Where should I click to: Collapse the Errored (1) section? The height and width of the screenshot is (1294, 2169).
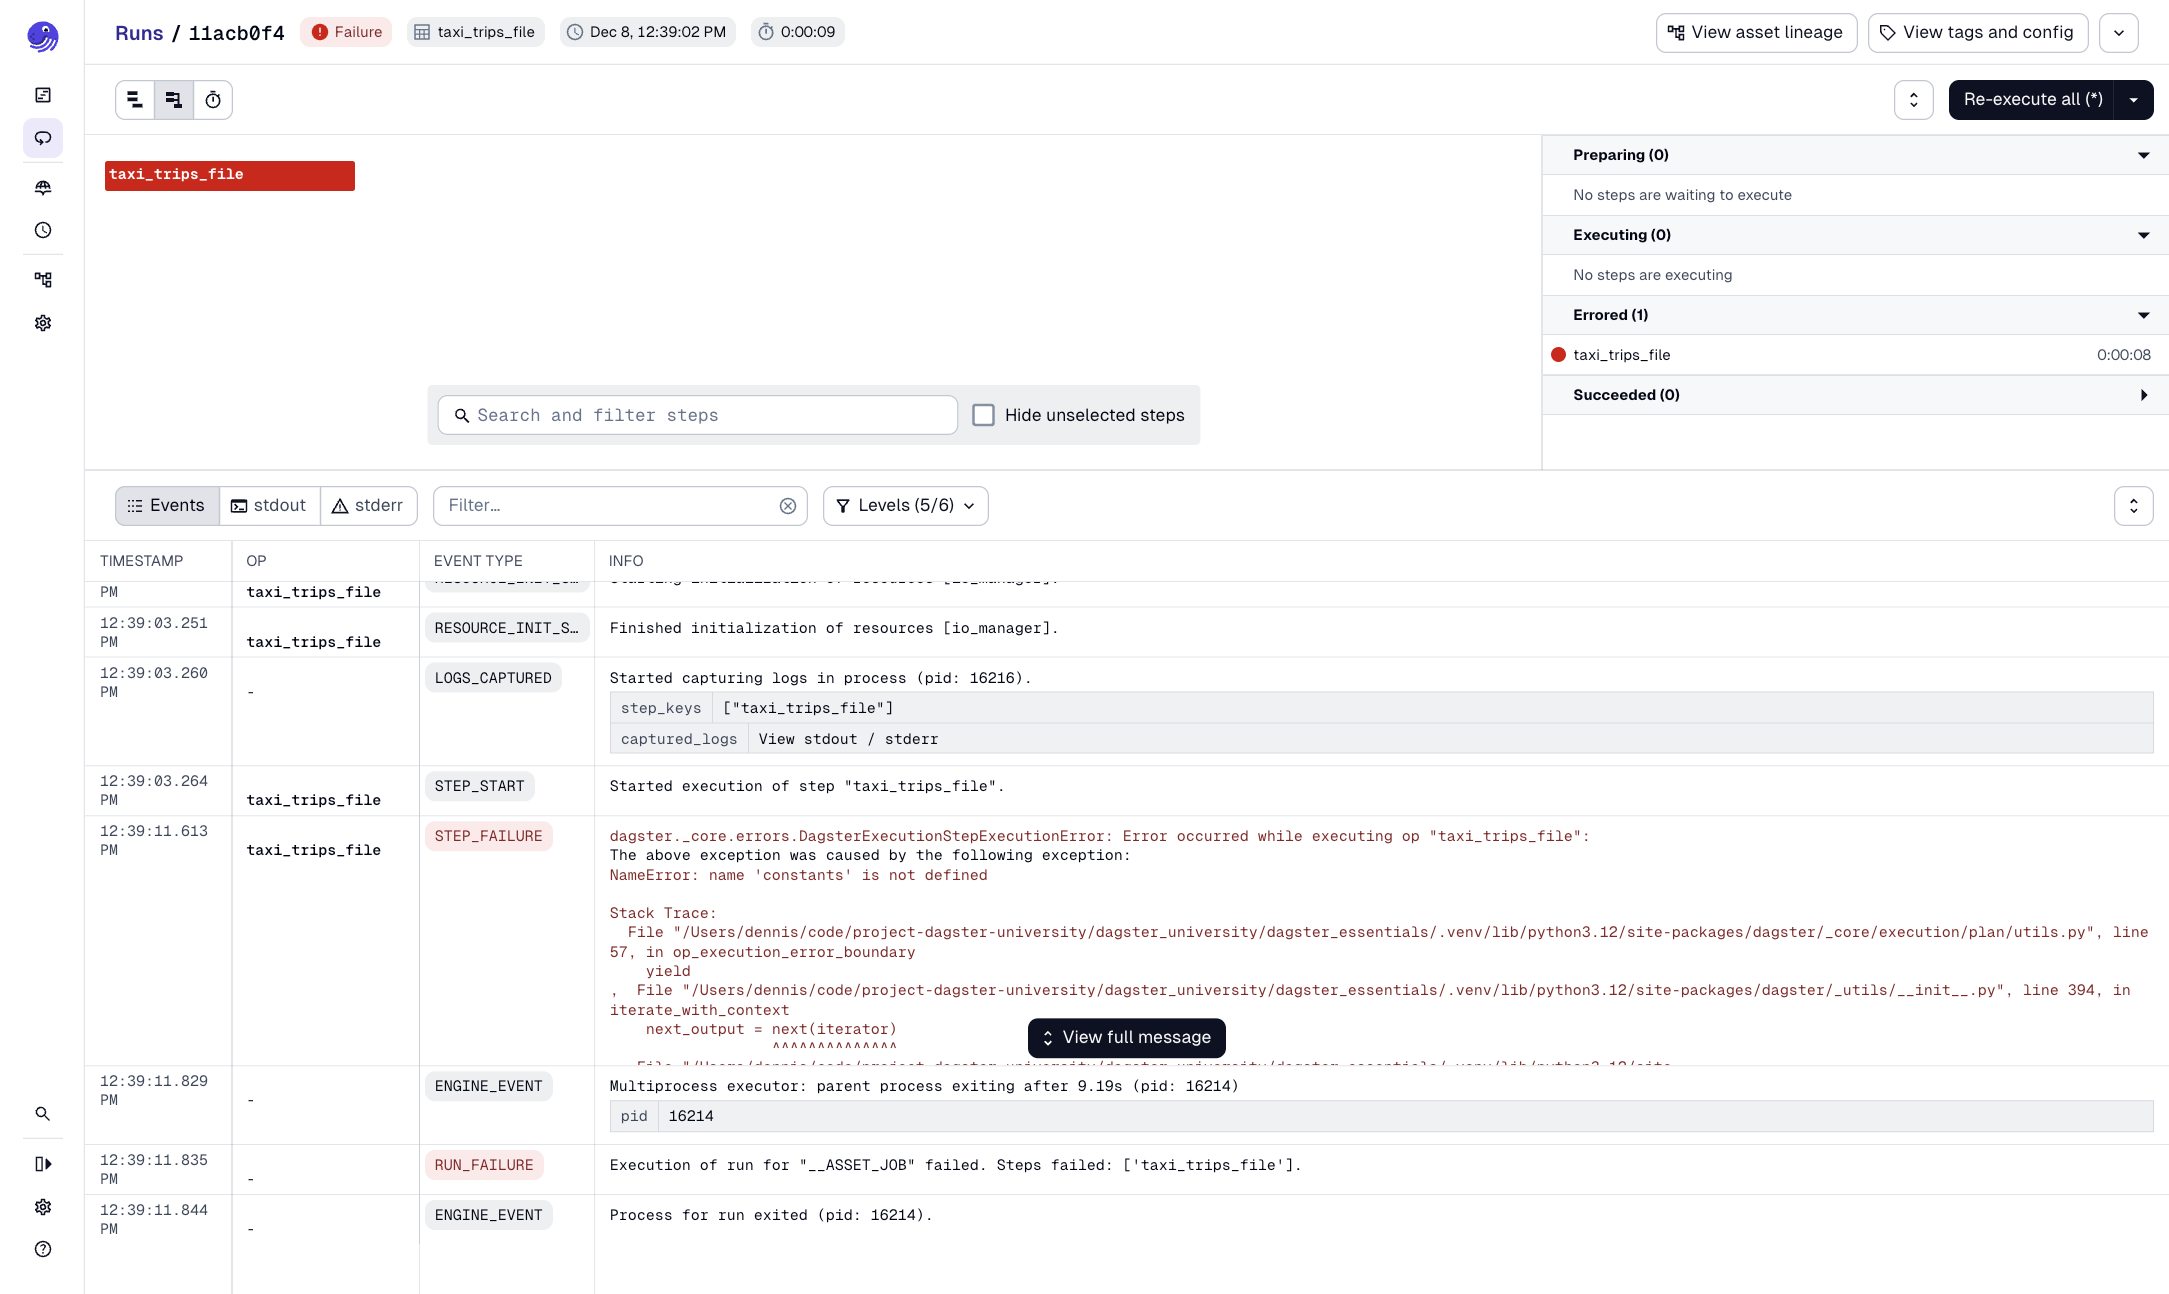click(2143, 314)
